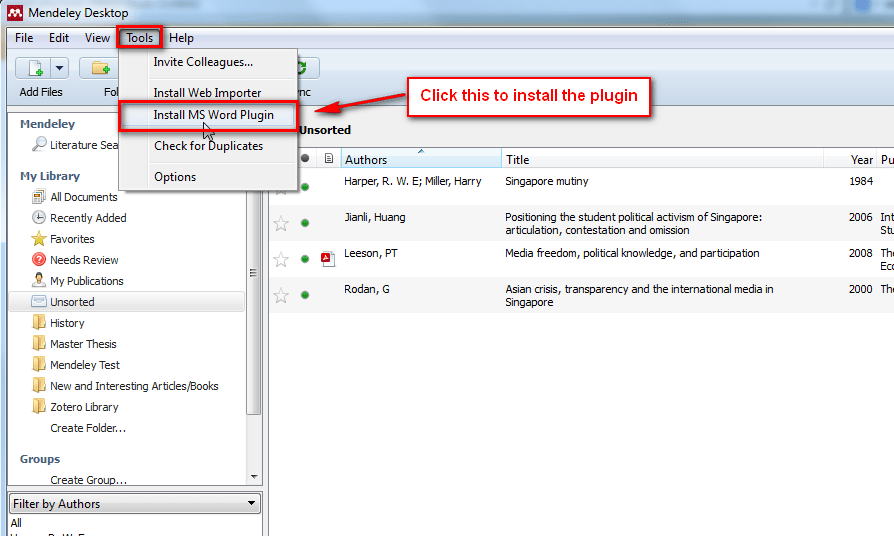Star the Rodan, G entry as favorite
Image resolution: width=894 pixels, height=536 pixels.
[281, 295]
